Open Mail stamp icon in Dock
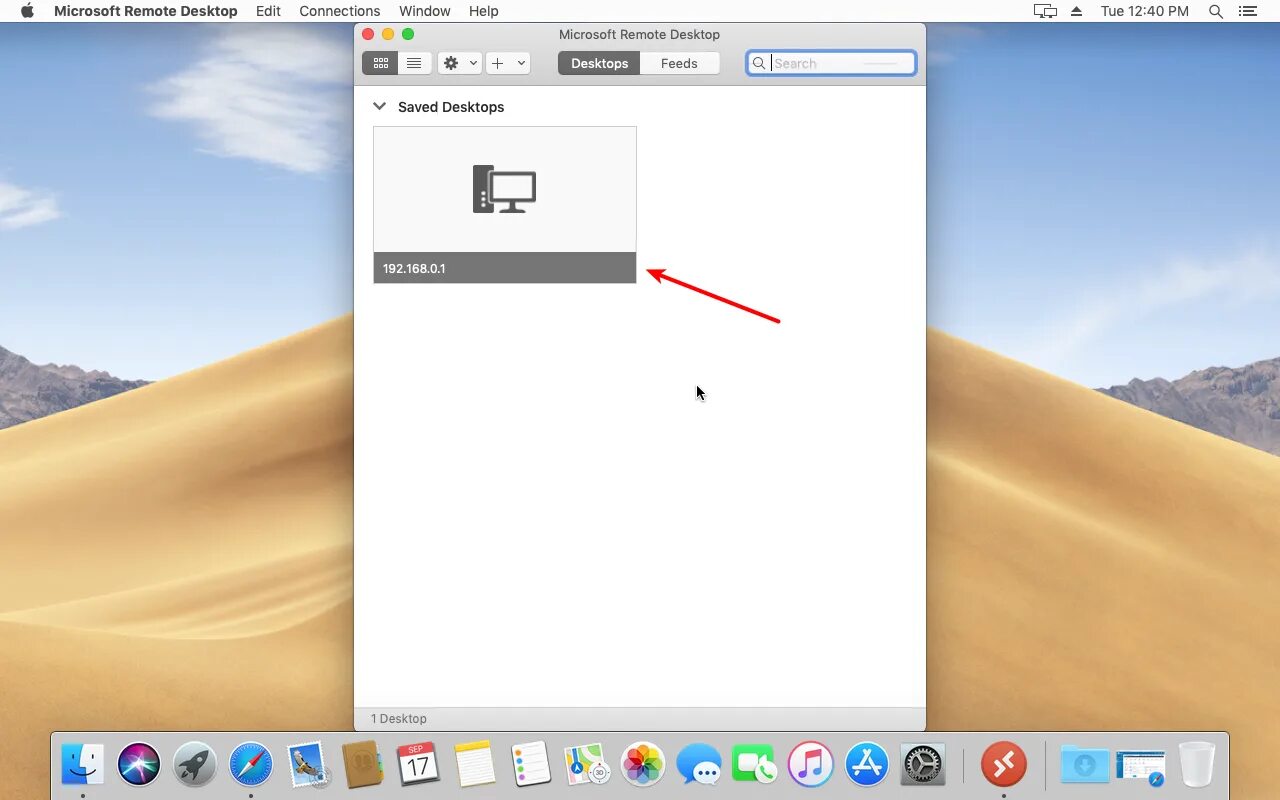Screen dimensions: 1280x800 coord(307,765)
